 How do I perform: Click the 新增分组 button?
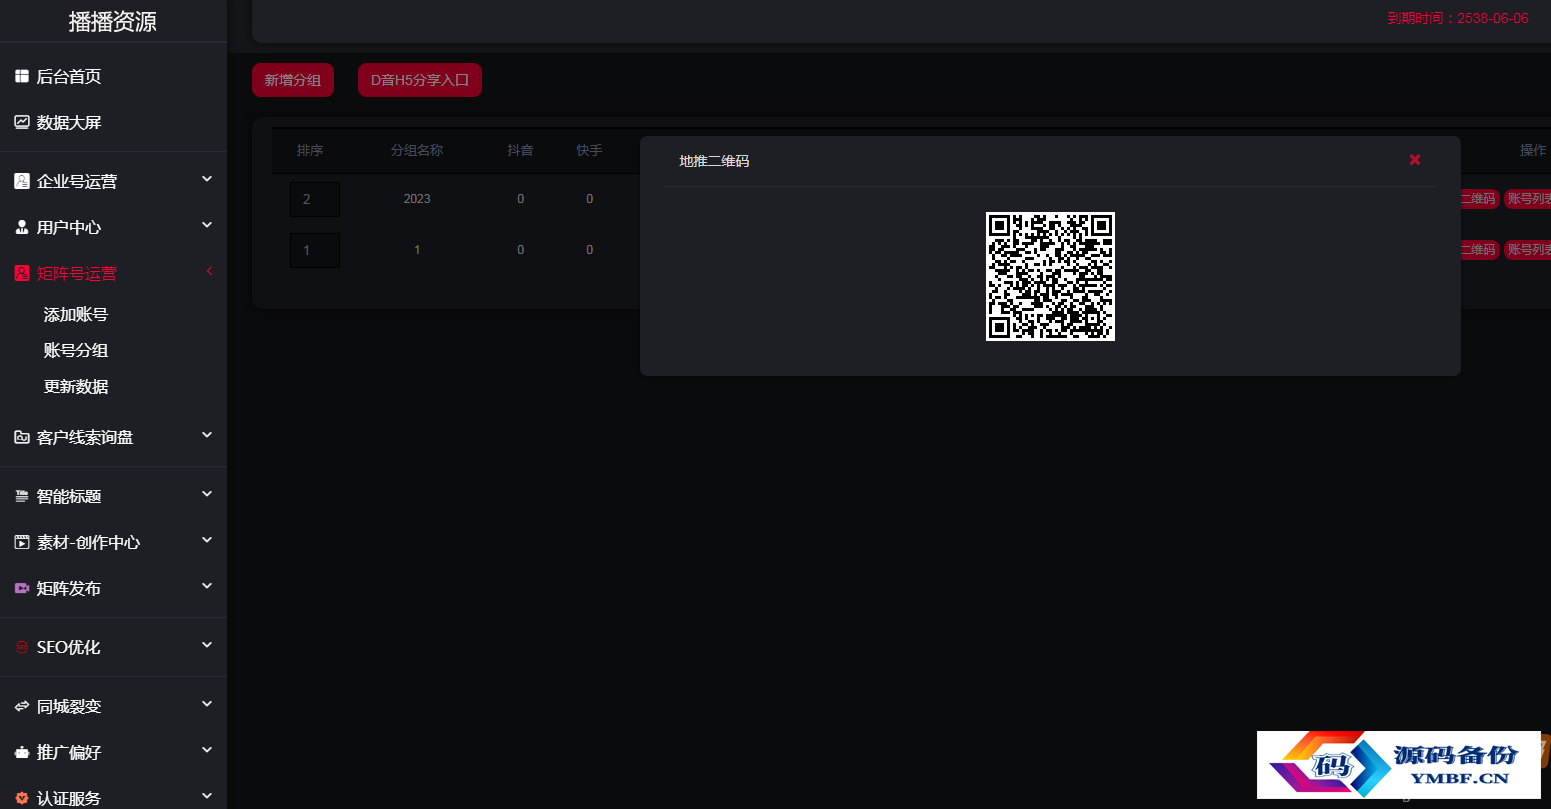[293, 80]
